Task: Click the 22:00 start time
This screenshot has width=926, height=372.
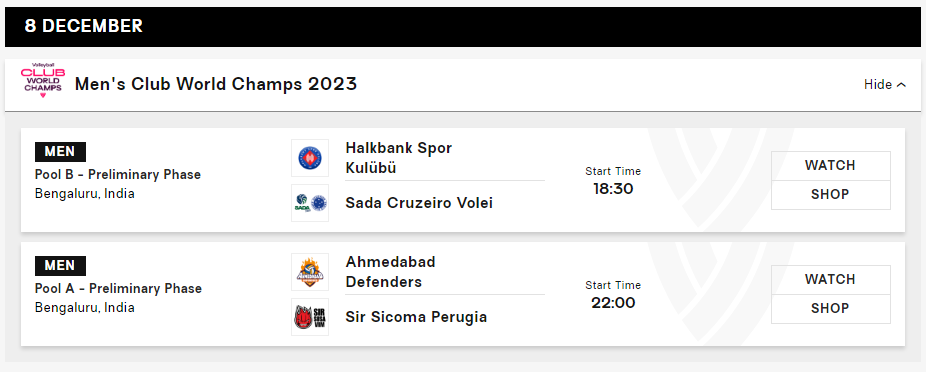Action: [613, 303]
